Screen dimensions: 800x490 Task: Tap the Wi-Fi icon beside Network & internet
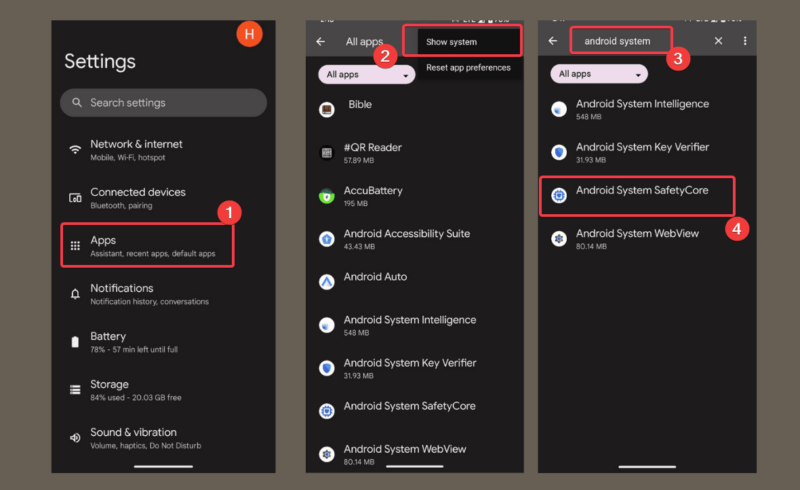tap(75, 150)
